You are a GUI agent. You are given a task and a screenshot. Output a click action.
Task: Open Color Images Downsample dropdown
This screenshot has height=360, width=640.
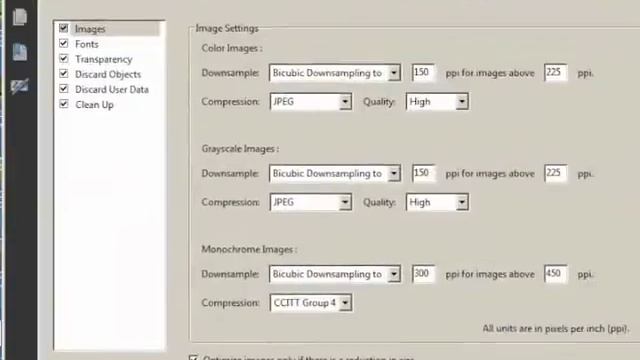[x=335, y=73]
